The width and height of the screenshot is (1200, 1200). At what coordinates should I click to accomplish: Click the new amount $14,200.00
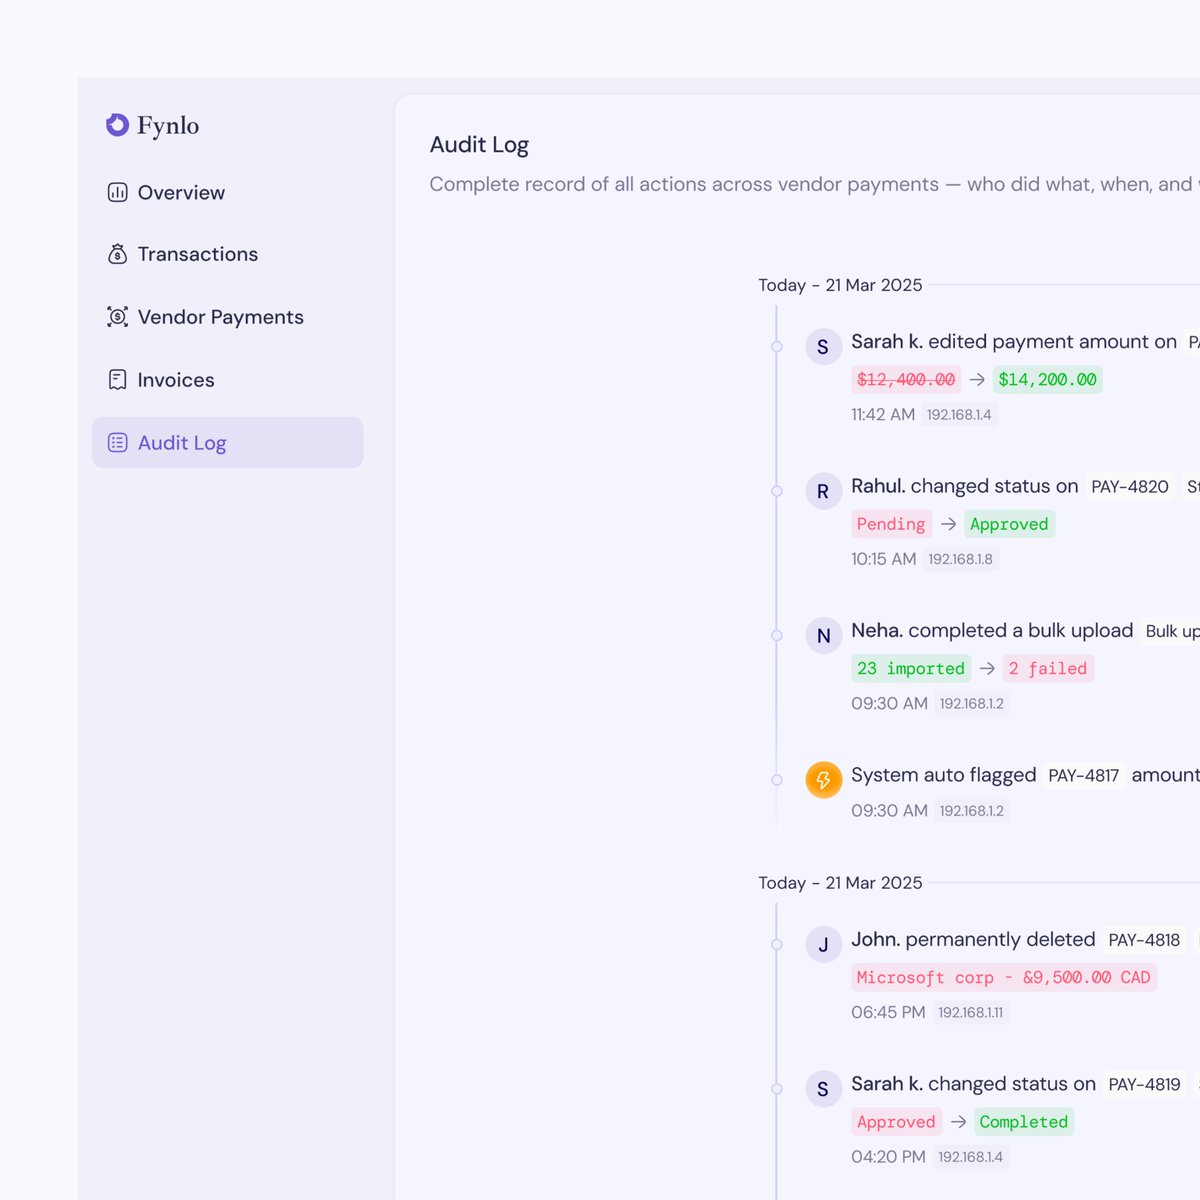pos(1047,379)
